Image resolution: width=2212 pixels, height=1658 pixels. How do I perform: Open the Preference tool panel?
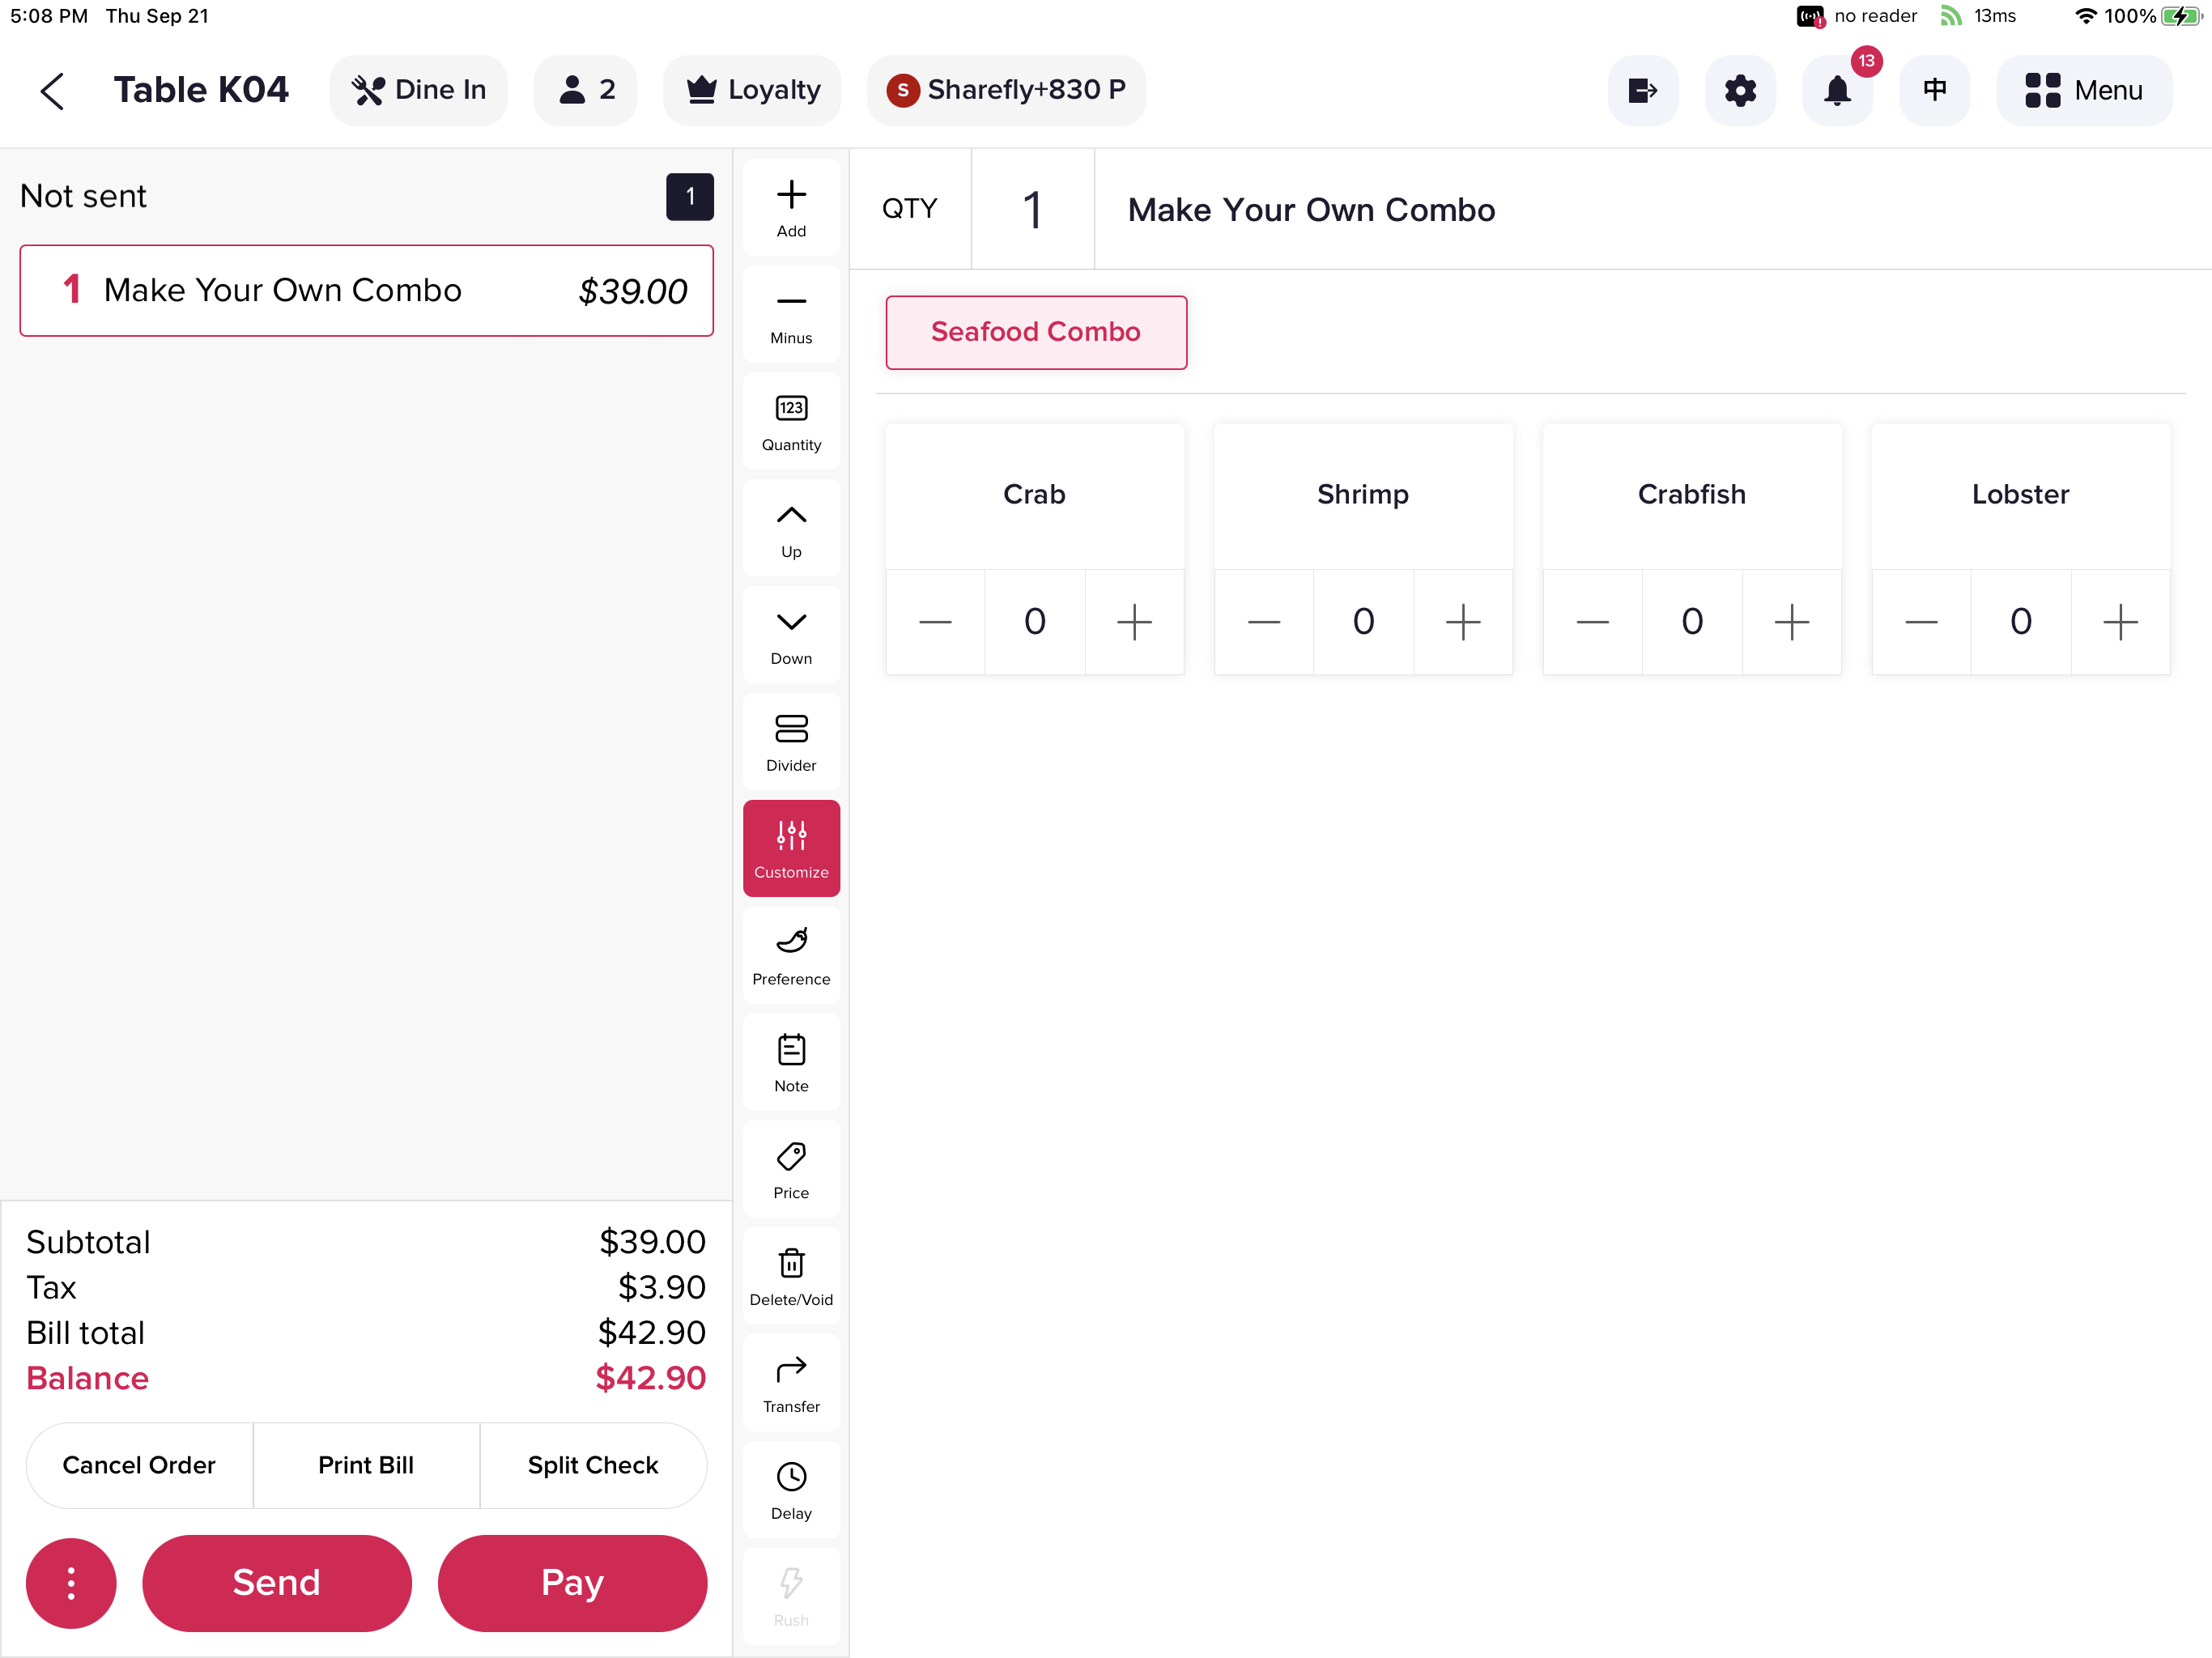(x=791, y=954)
